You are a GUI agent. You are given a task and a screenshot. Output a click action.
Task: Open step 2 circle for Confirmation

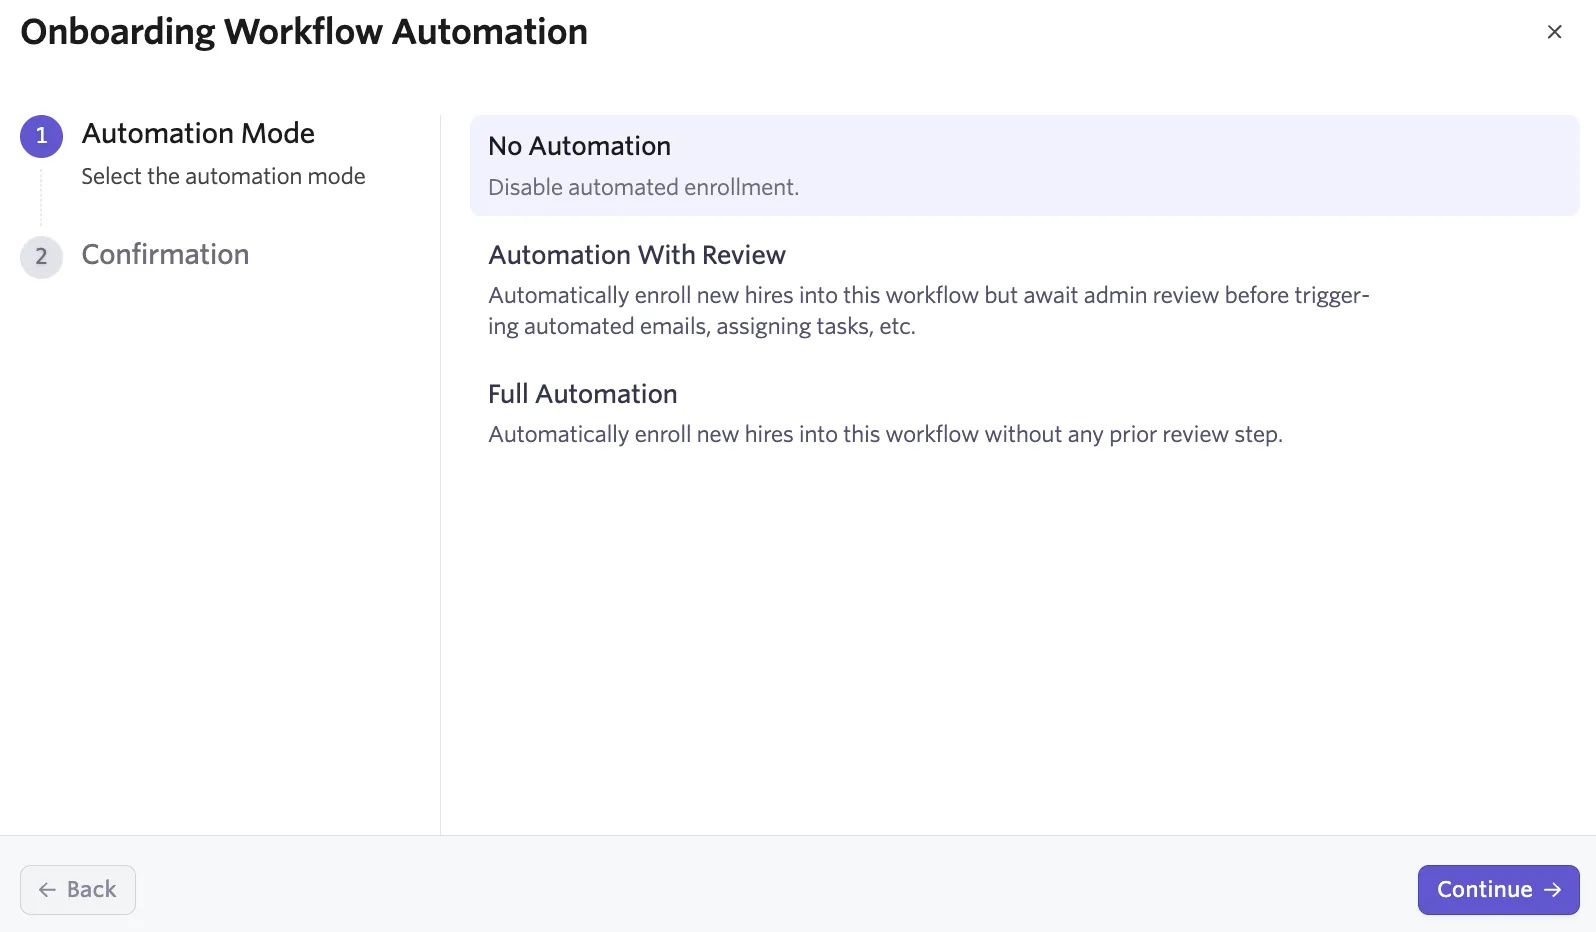41,257
